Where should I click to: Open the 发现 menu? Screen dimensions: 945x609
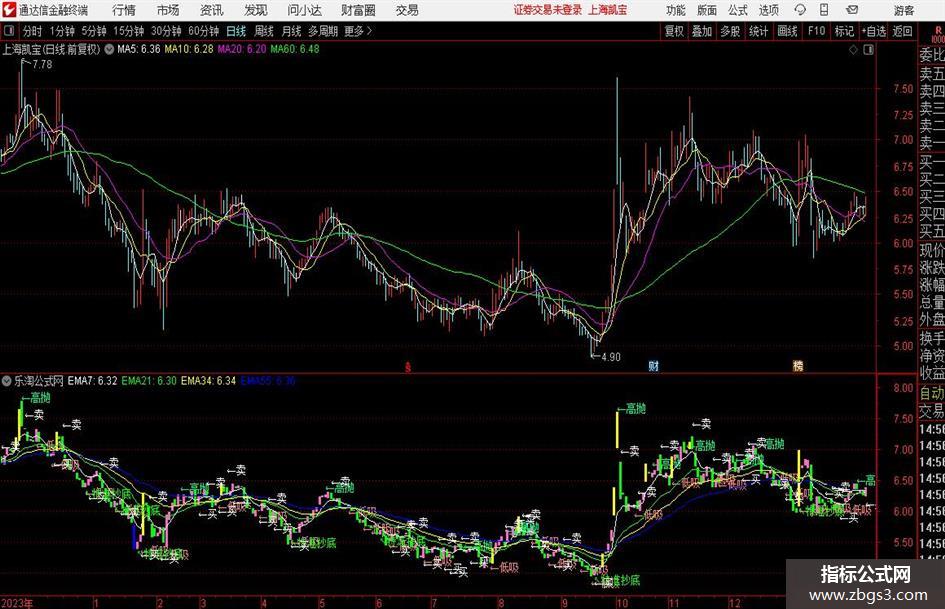tap(256, 10)
